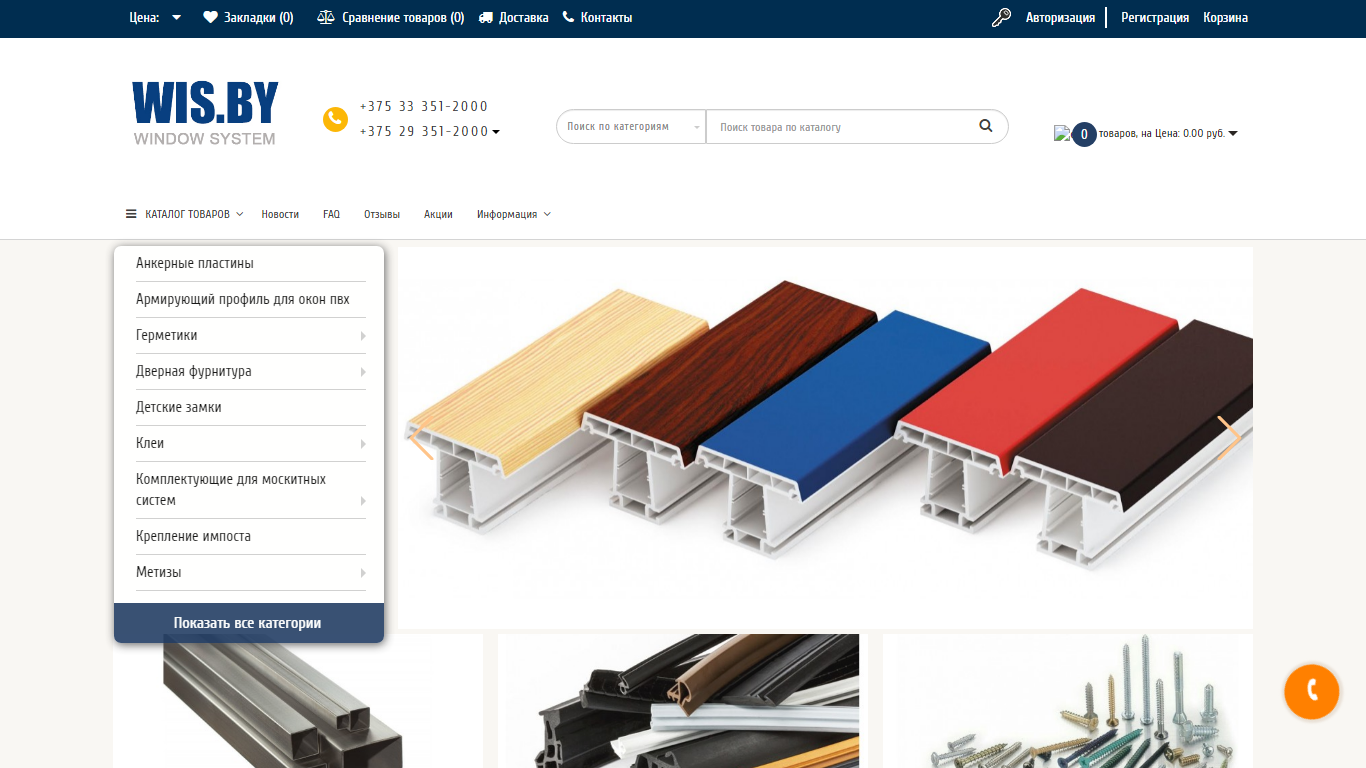Click the search magnifier icon
Viewport: 1366px width, 768px height.
[986, 126]
